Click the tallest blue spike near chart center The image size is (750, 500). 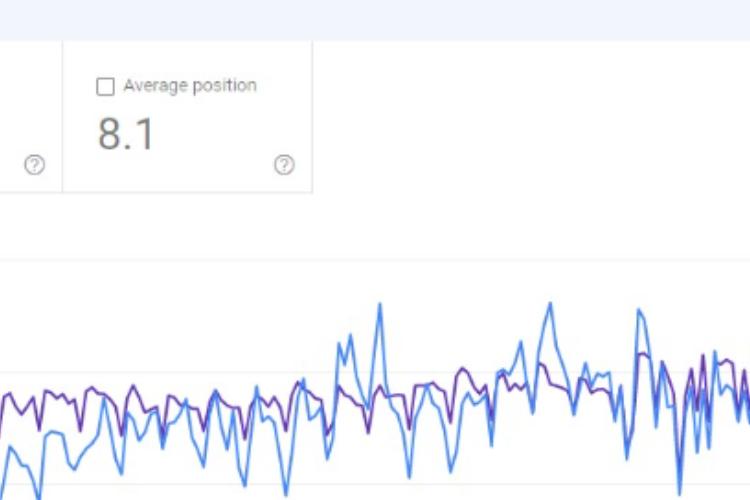tap(380, 304)
